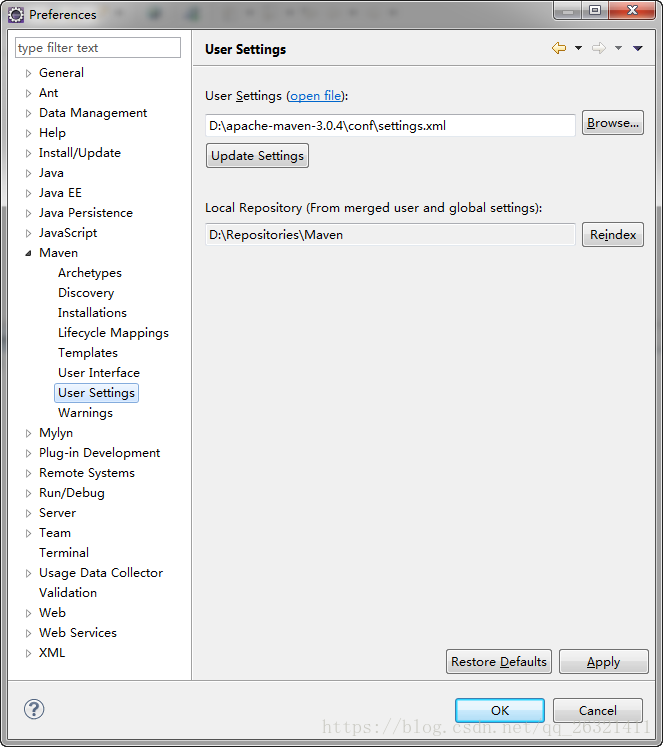
Task: Expand the Server node
Action: click(28, 514)
